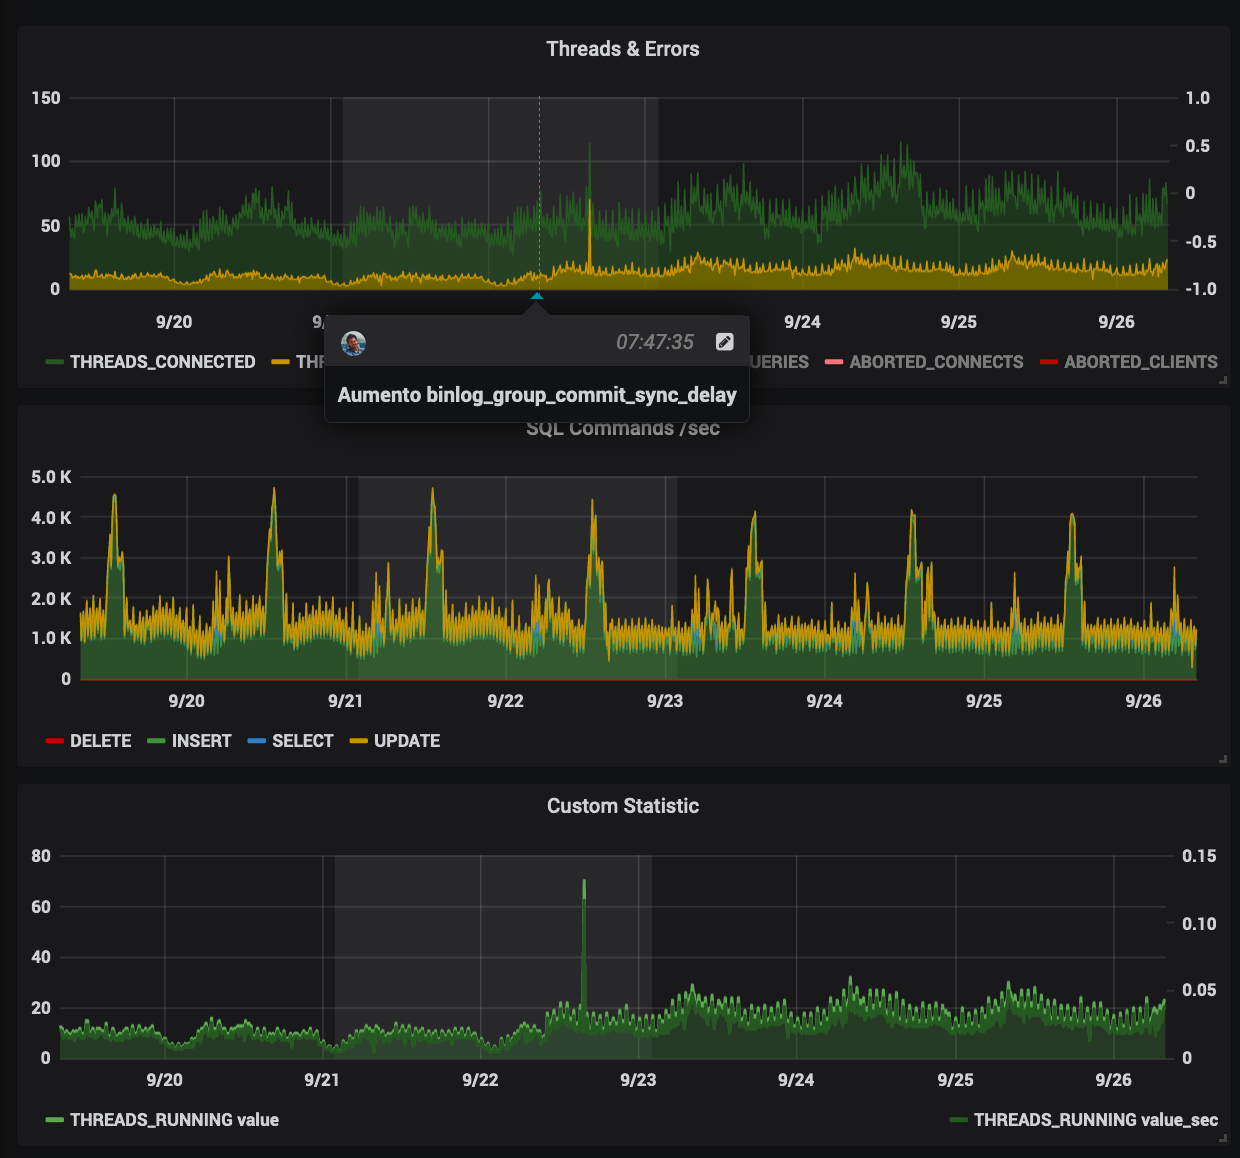Image resolution: width=1240 pixels, height=1158 pixels.
Task: Click the 9/24 label on the Threads & Errors axis
Action: [802, 322]
